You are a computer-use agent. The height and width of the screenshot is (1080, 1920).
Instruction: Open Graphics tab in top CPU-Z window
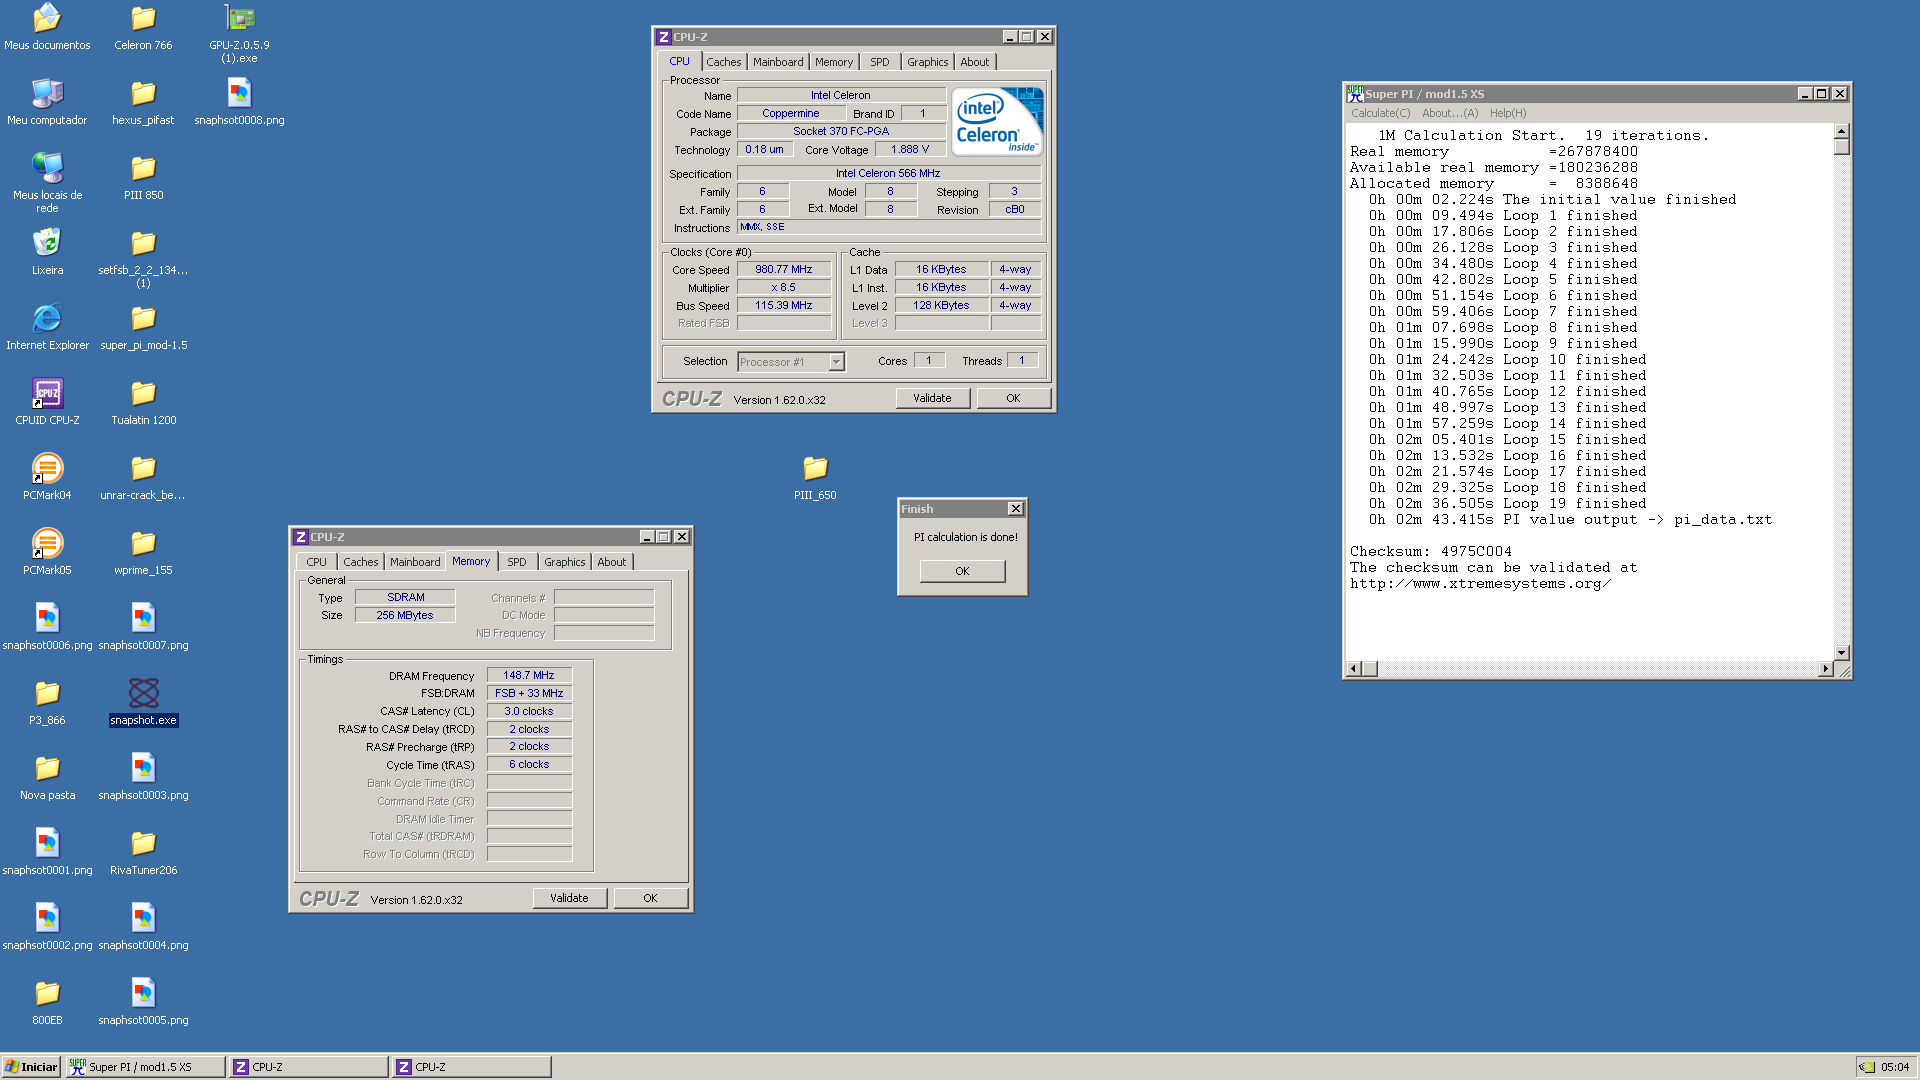coord(927,62)
